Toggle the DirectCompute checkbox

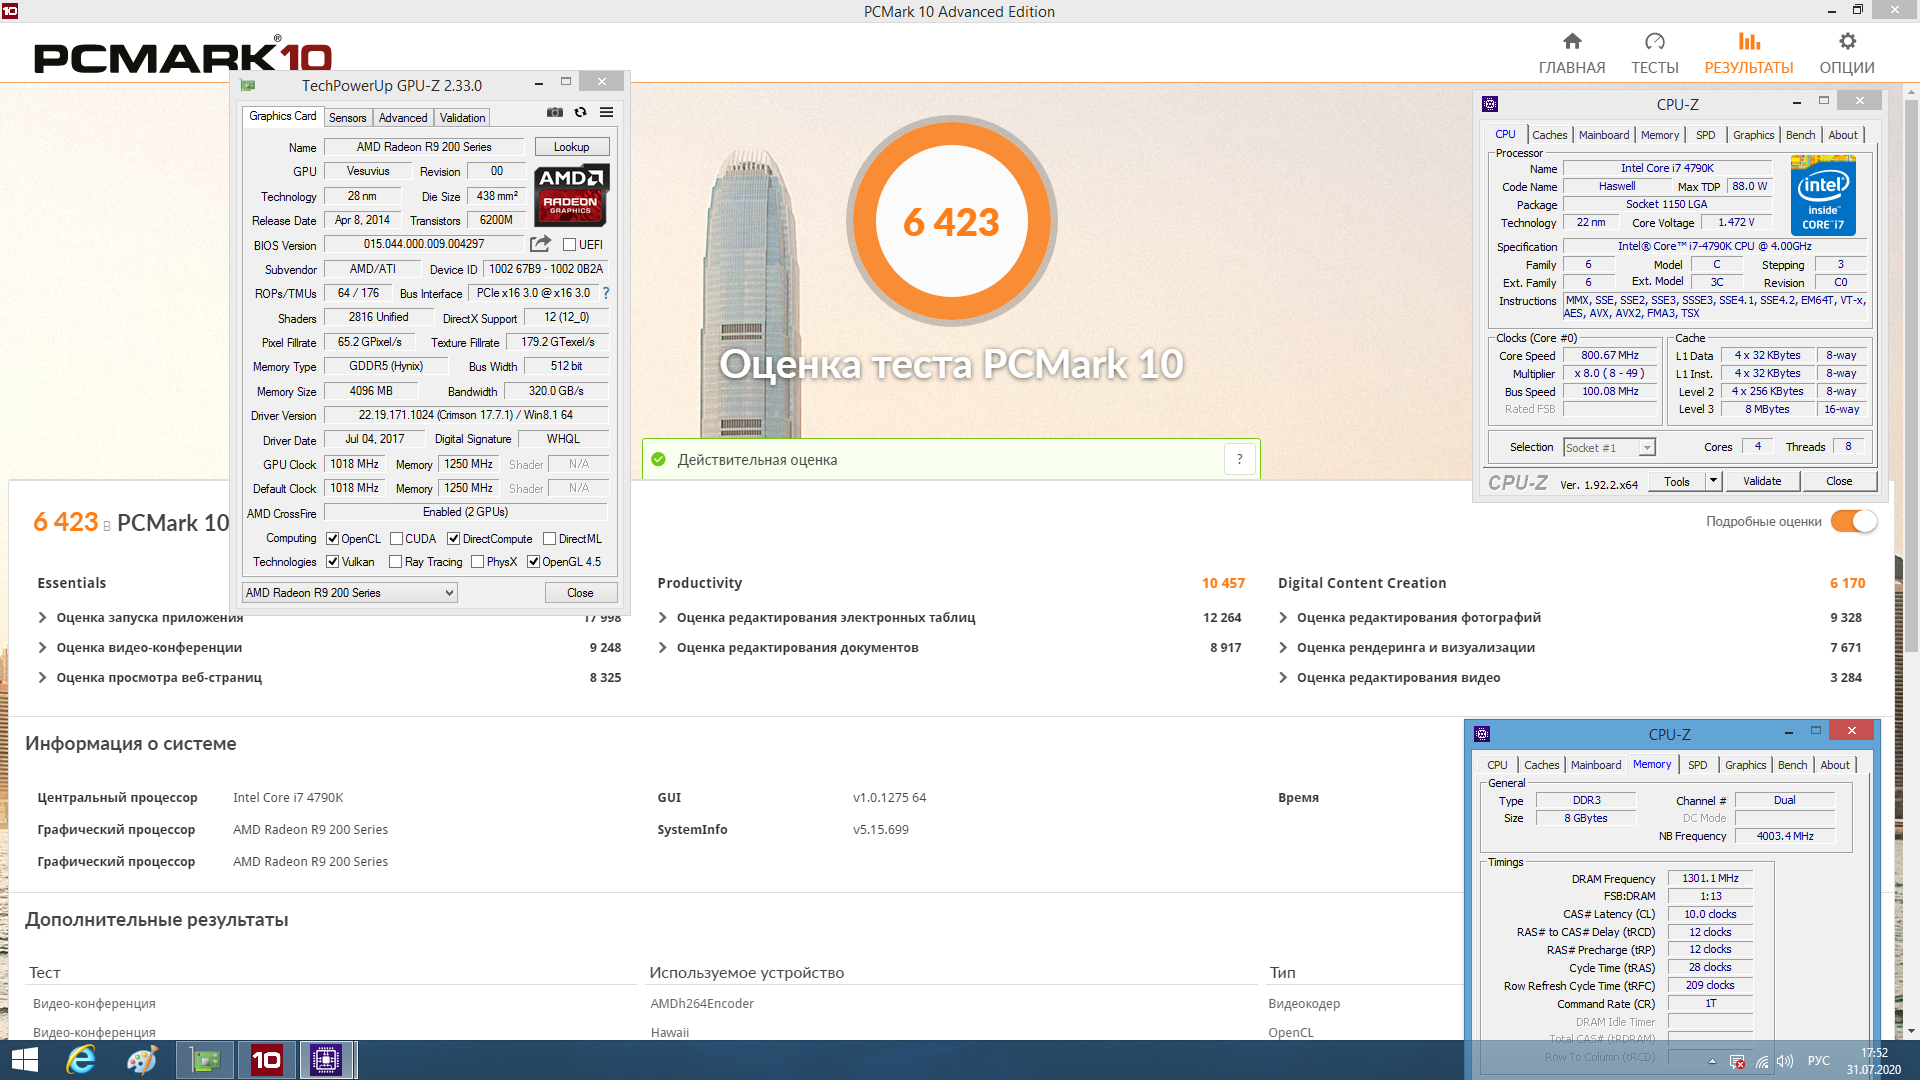click(x=453, y=538)
